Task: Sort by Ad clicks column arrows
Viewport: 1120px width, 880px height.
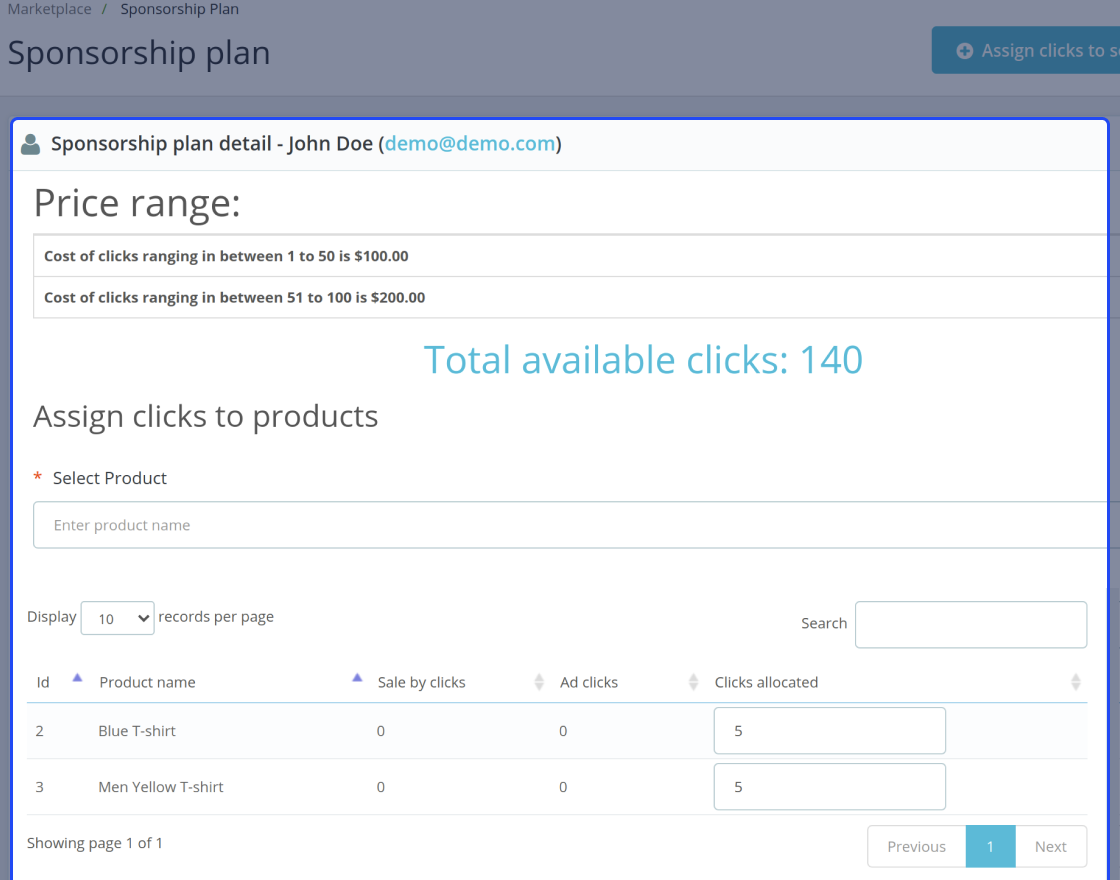Action: [x=693, y=682]
